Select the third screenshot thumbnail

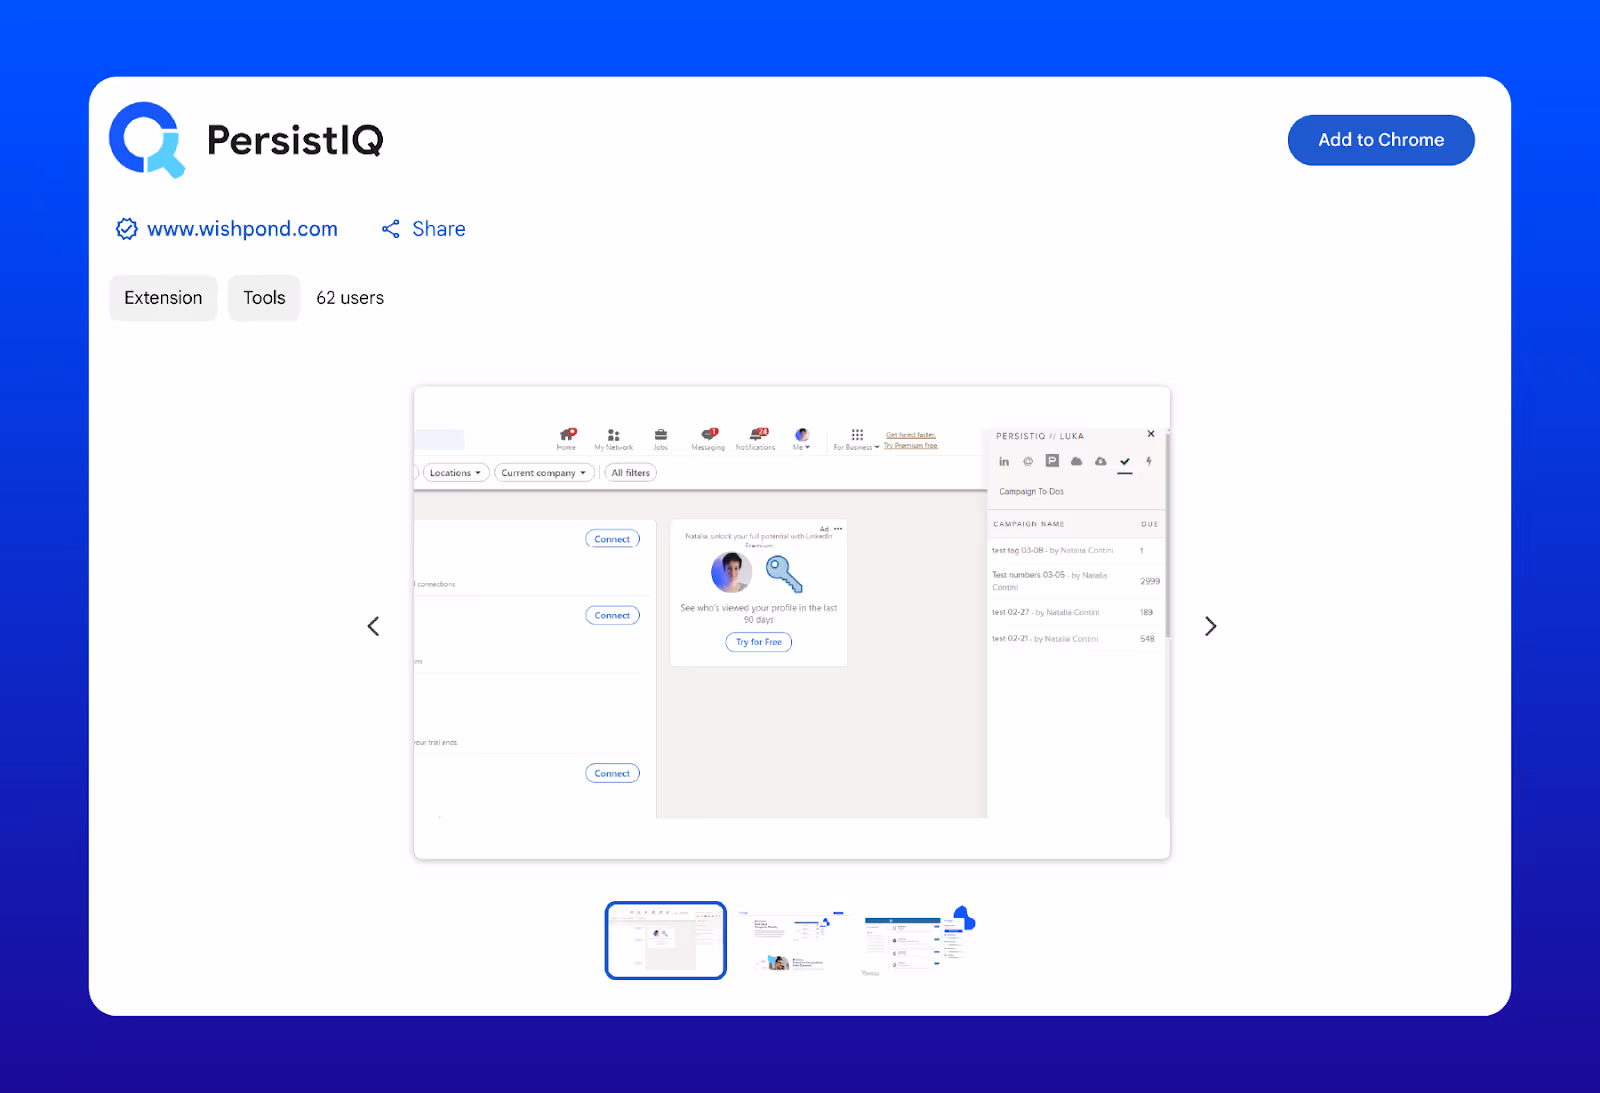[918, 940]
